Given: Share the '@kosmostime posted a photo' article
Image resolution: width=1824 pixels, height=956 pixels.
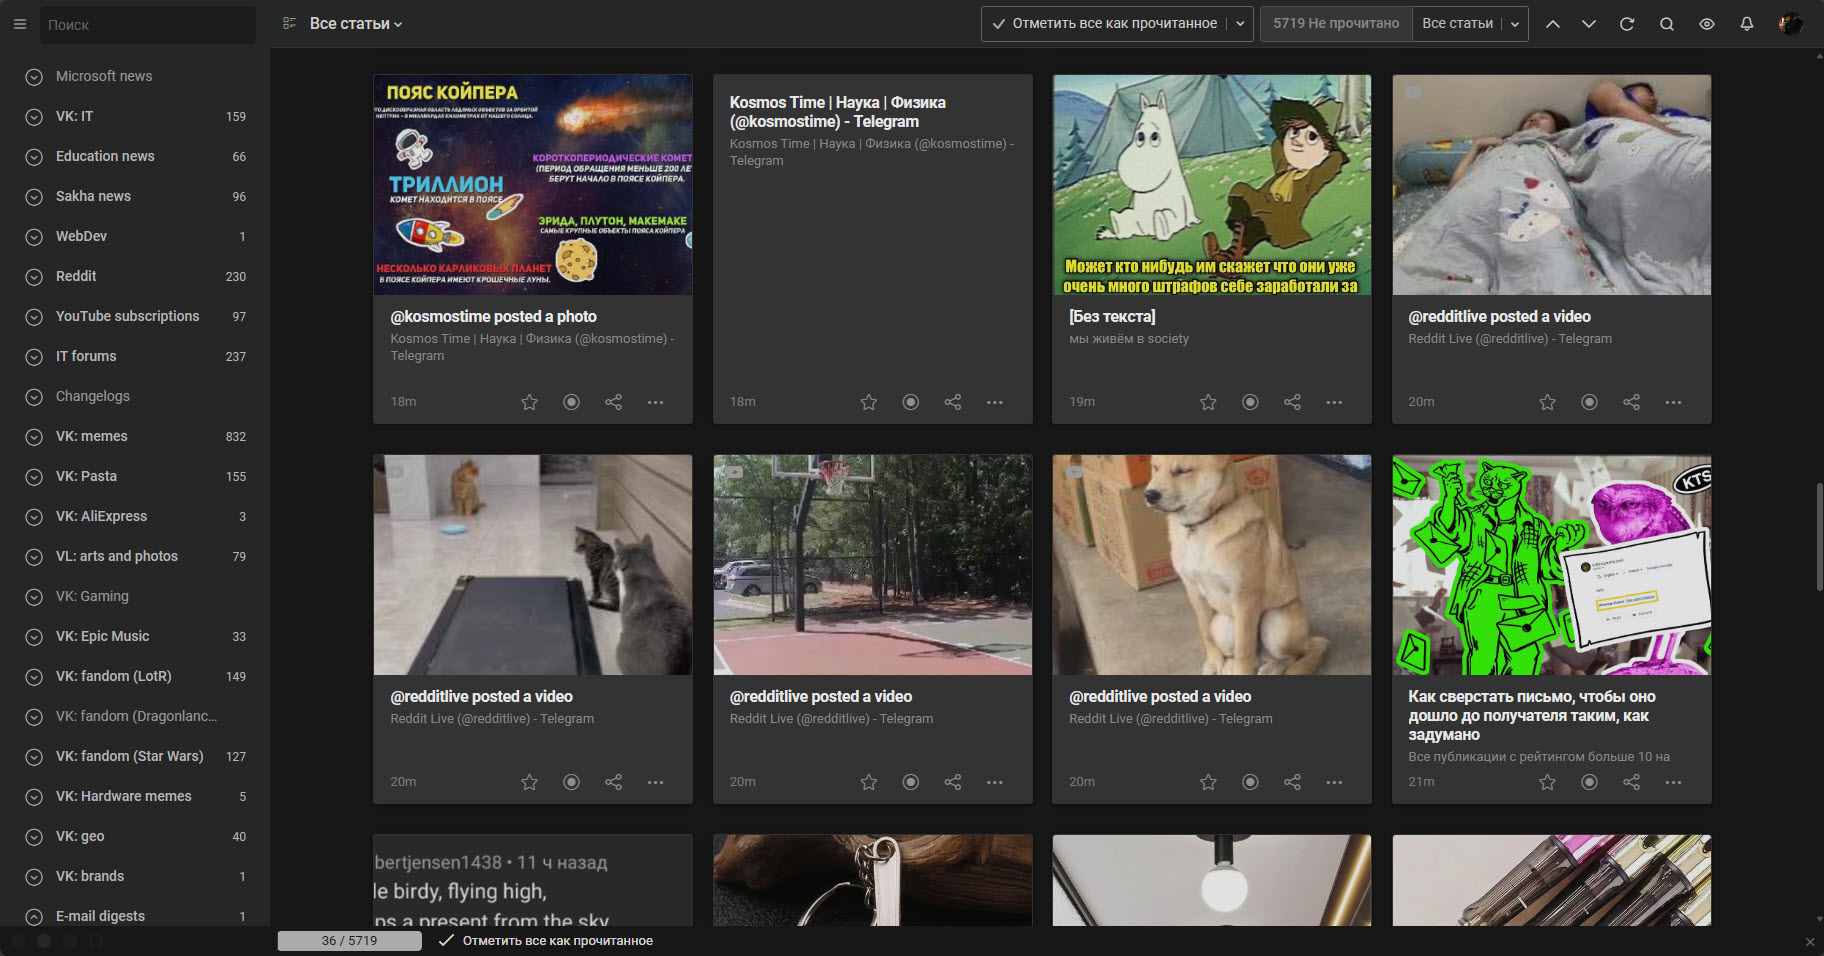Looking at the screenshot, I should click(x=614, y=402).
